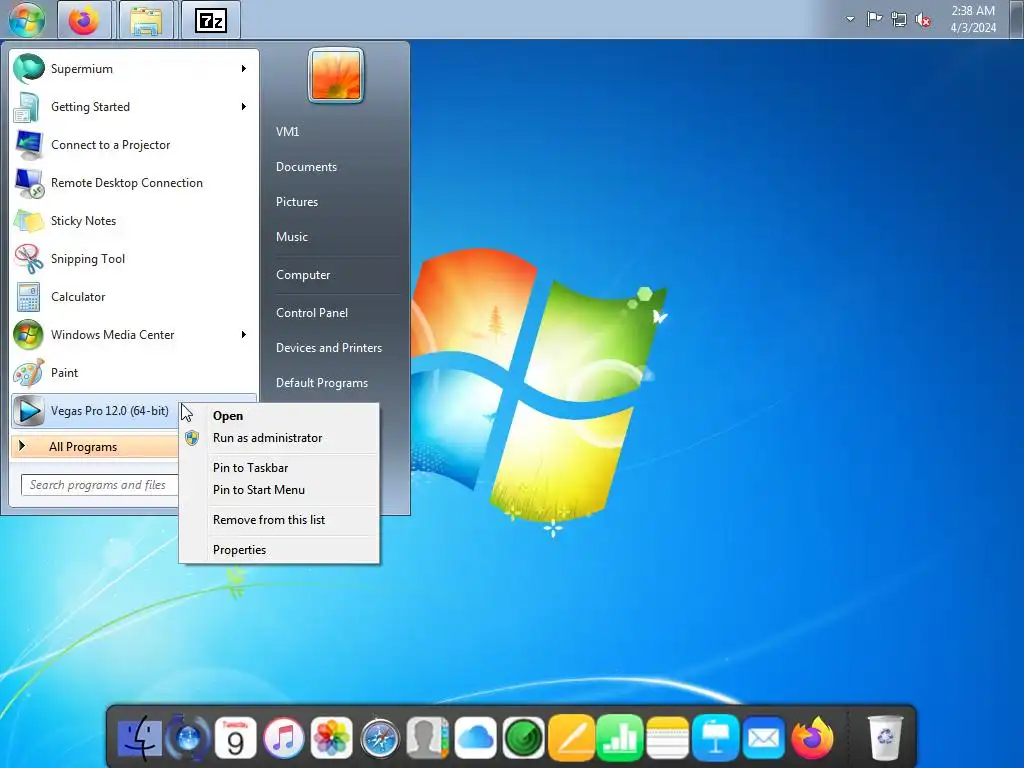Launch Calculator

134,296
